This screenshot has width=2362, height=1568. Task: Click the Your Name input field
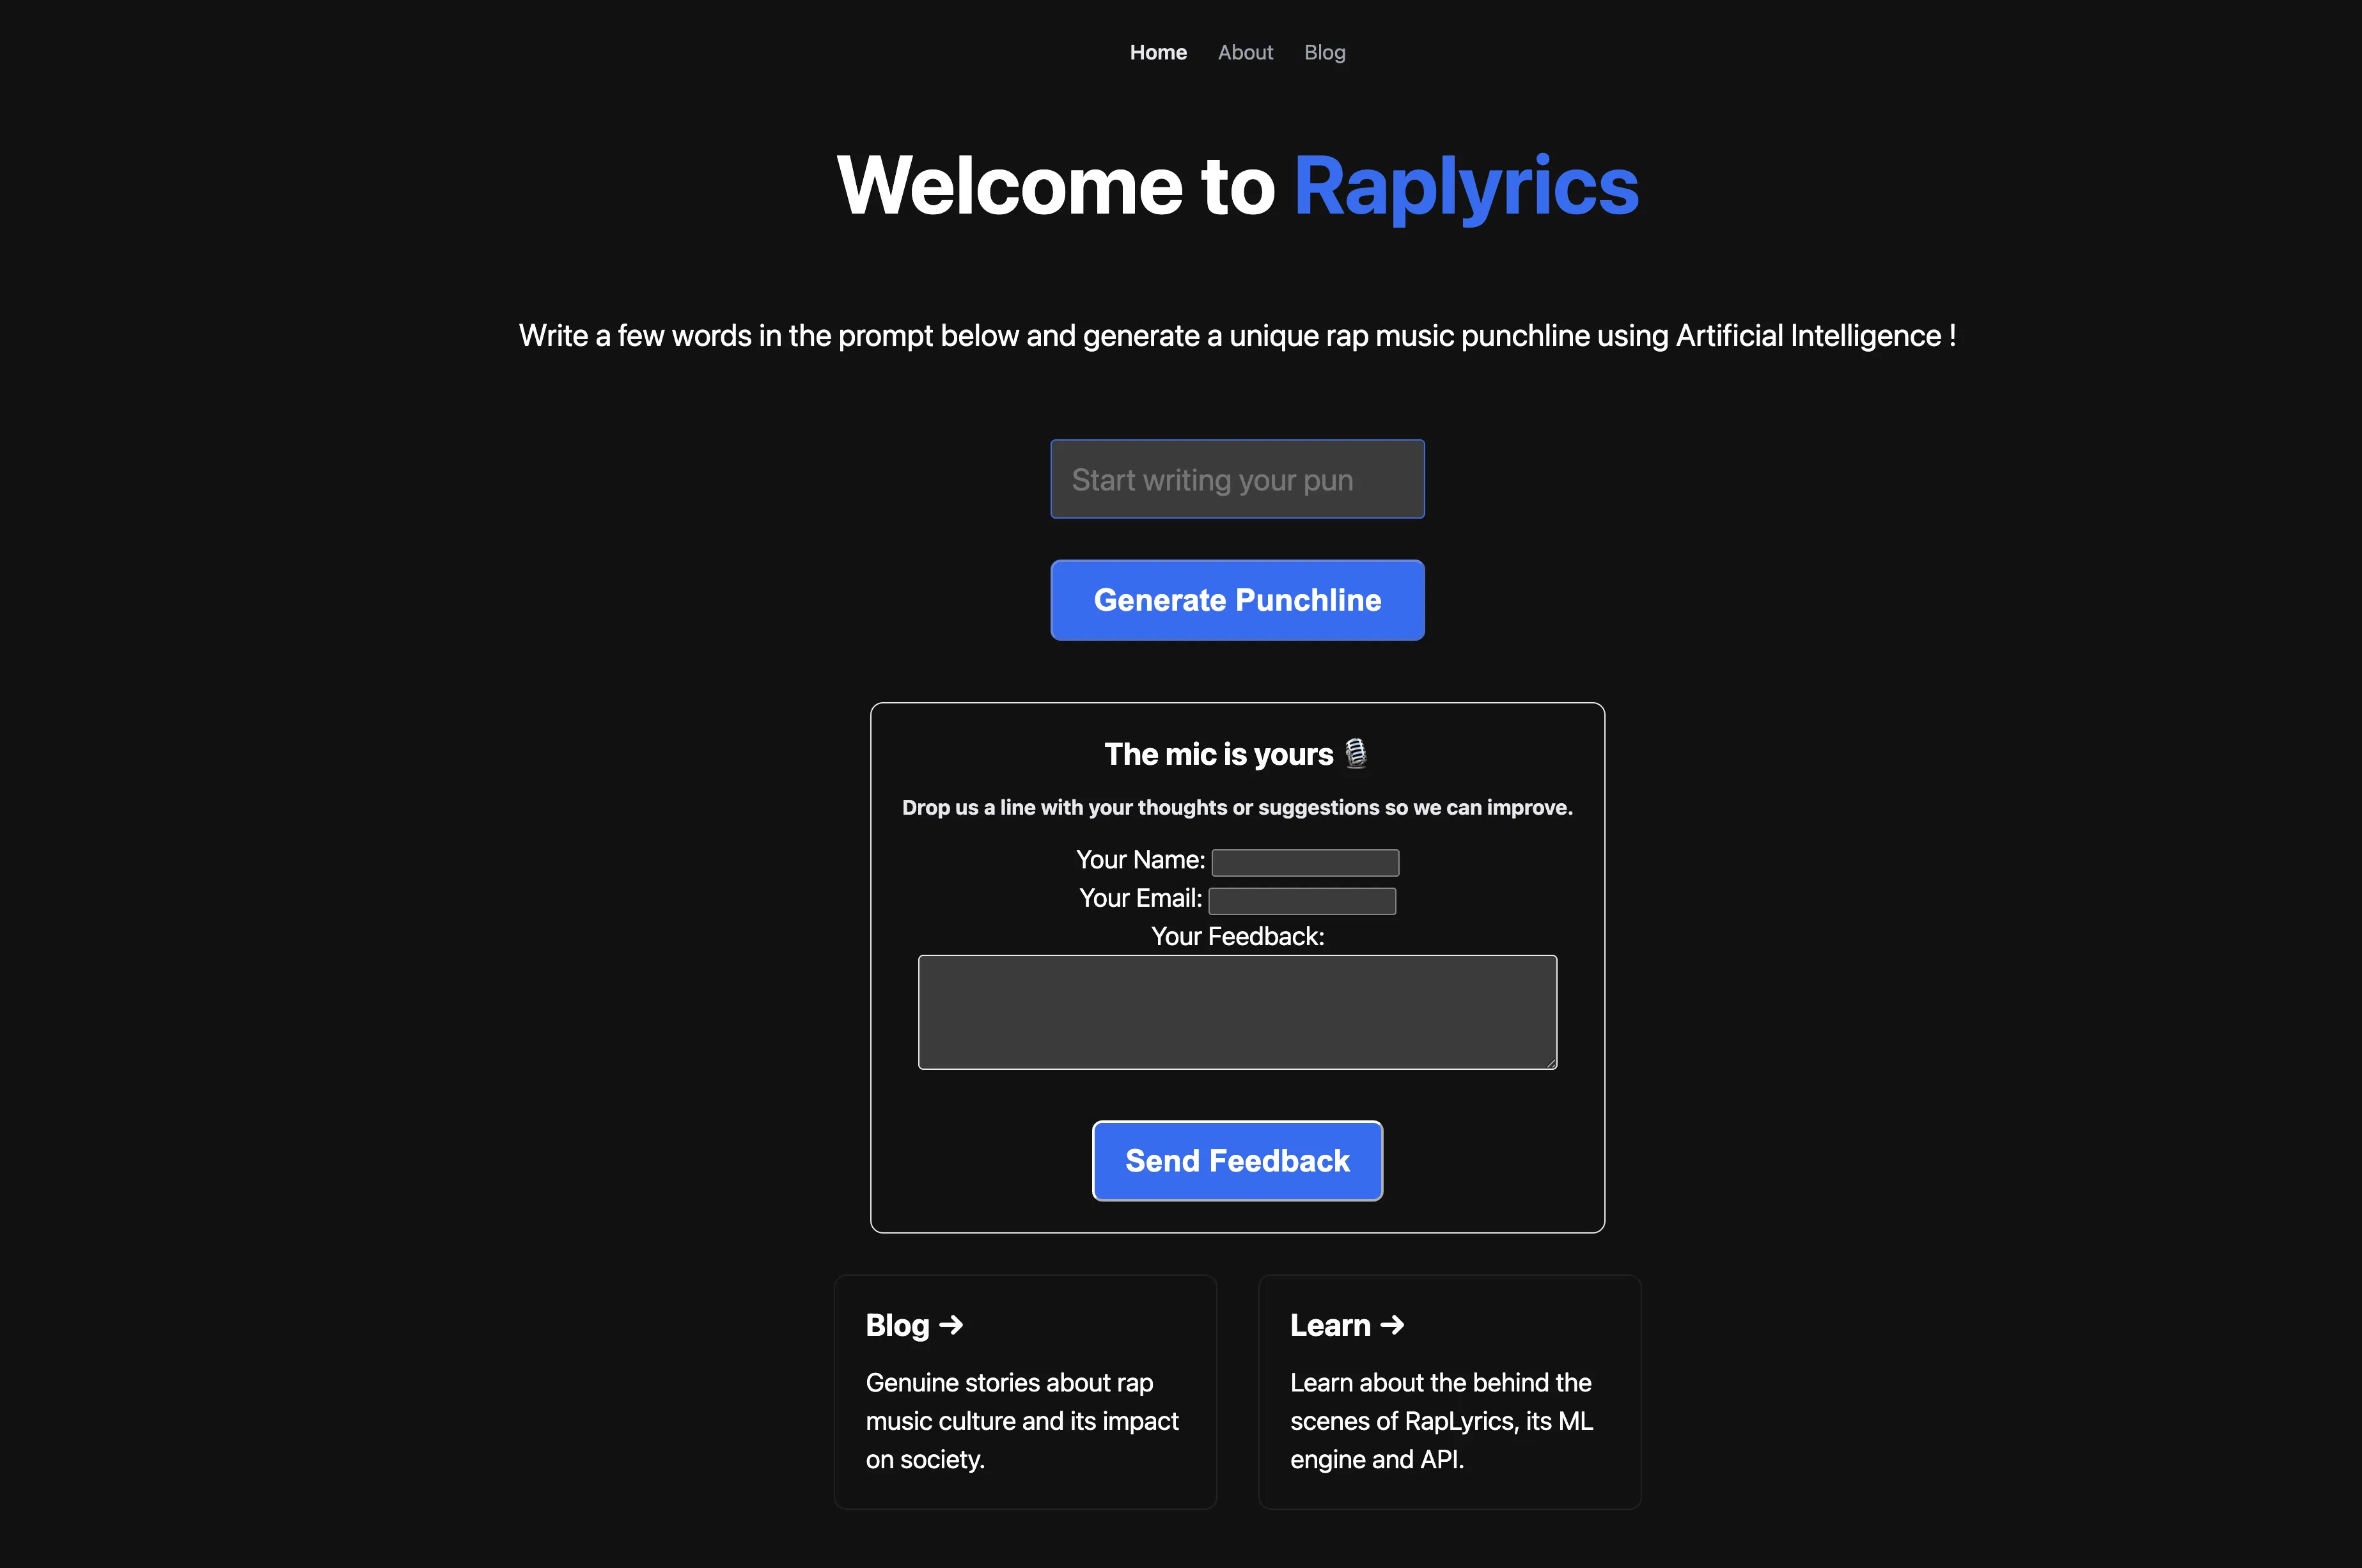1304,861
